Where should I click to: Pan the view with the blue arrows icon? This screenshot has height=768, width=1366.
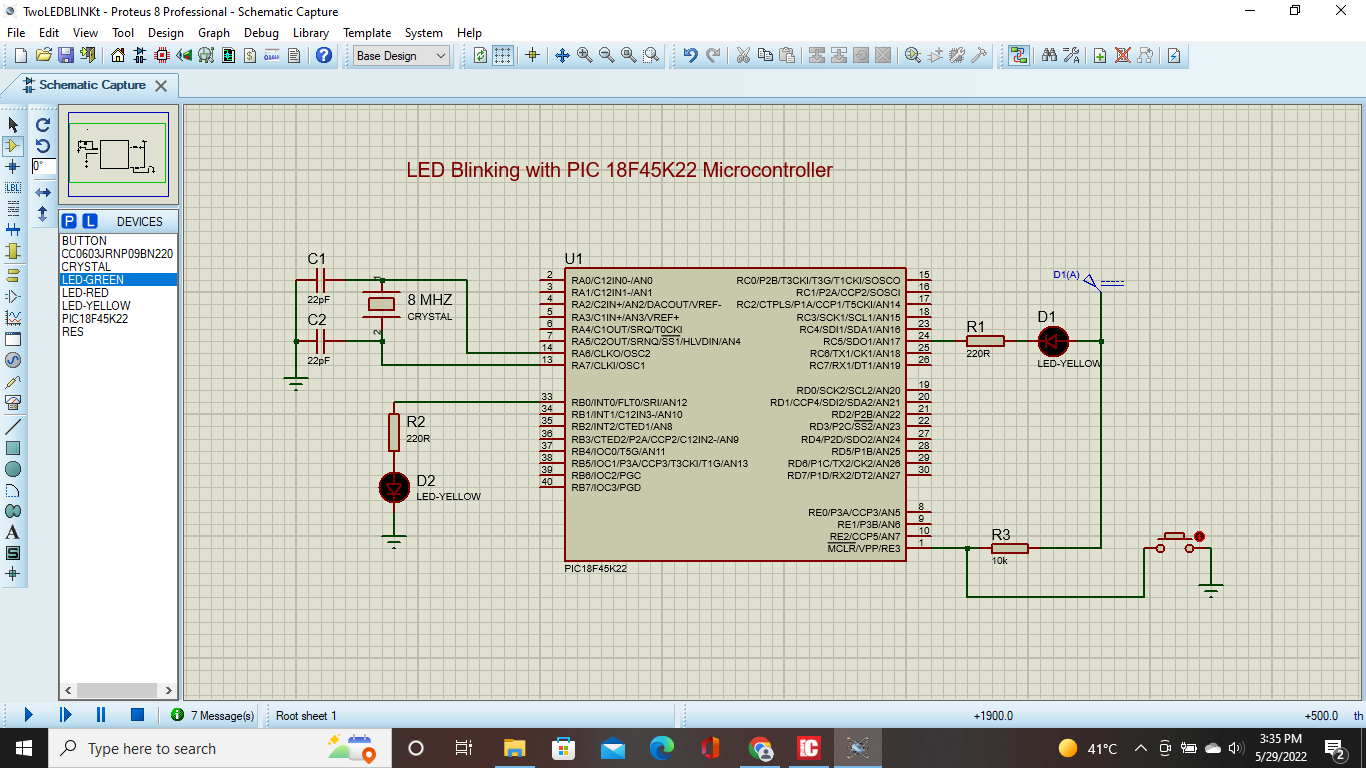[562, 56]
